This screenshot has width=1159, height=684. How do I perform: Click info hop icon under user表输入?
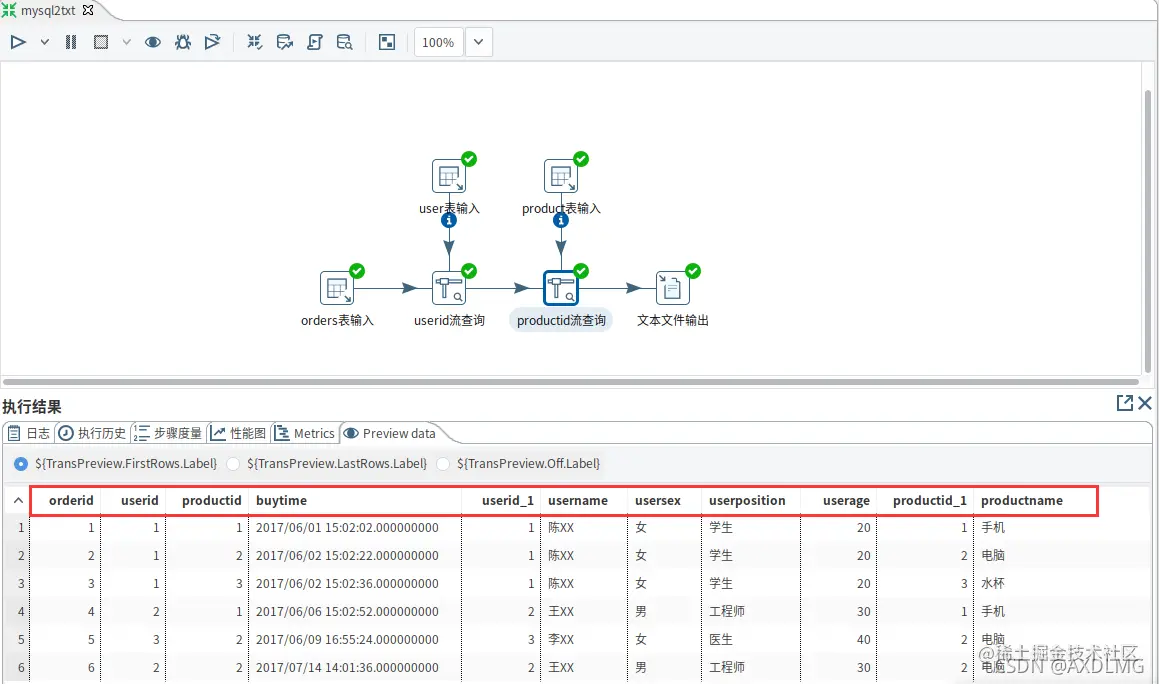pyautogui.click(x=449, y=220)
